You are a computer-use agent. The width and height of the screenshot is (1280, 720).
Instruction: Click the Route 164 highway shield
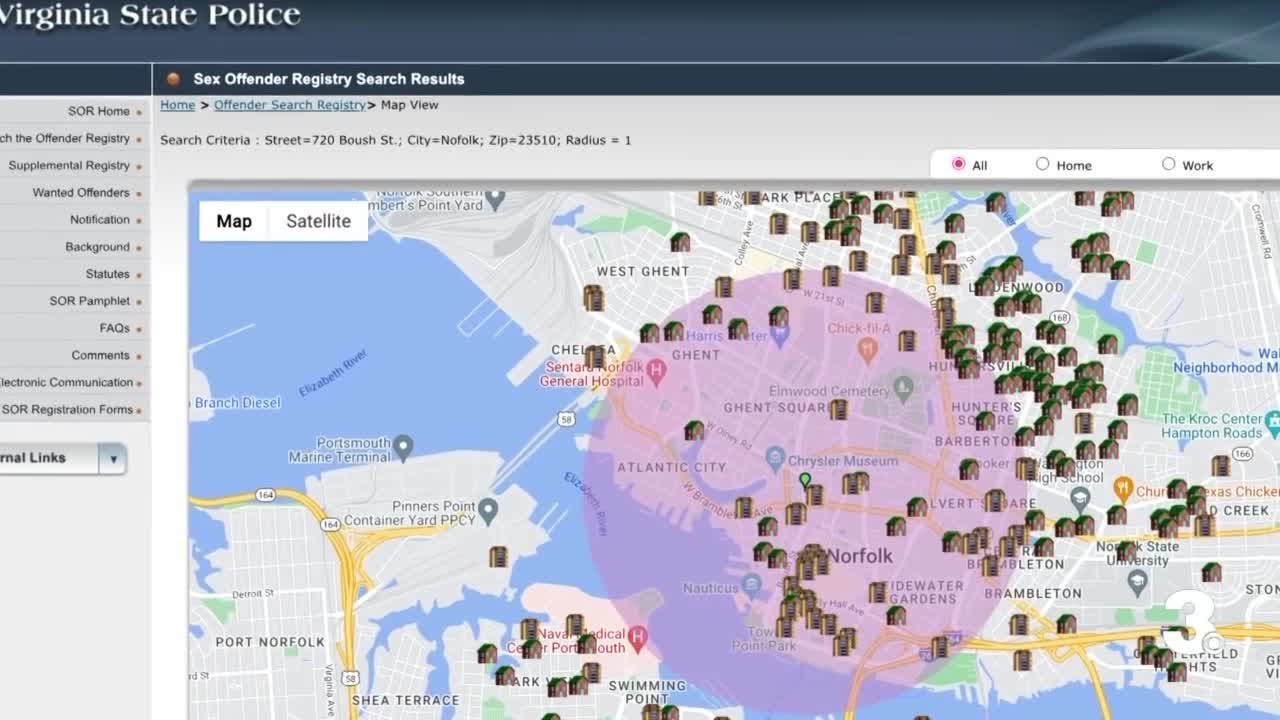tap(266, 494)
